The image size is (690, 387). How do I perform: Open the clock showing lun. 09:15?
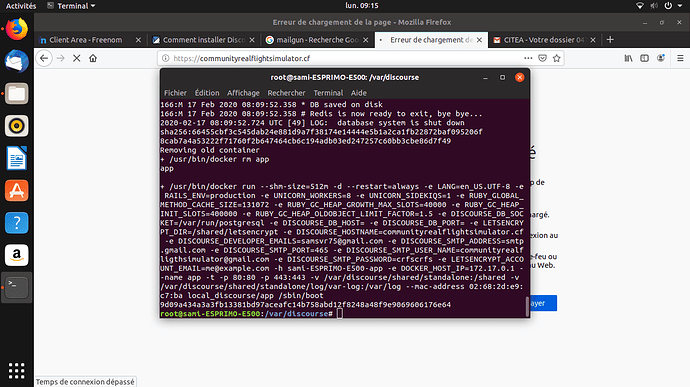(362, 6)
